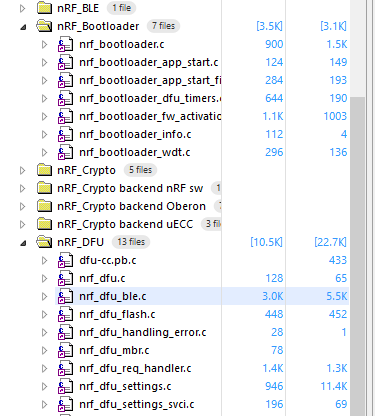The height and width of the screenshot is (416, 375).
Task: Click the nrf_bootloader.c file icon
Action: tap(65, 44)
